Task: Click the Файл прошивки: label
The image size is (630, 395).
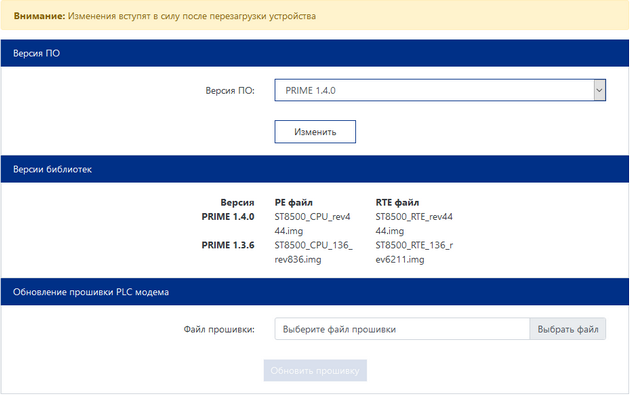Action: pyautogui.click(x=219, y=330)
